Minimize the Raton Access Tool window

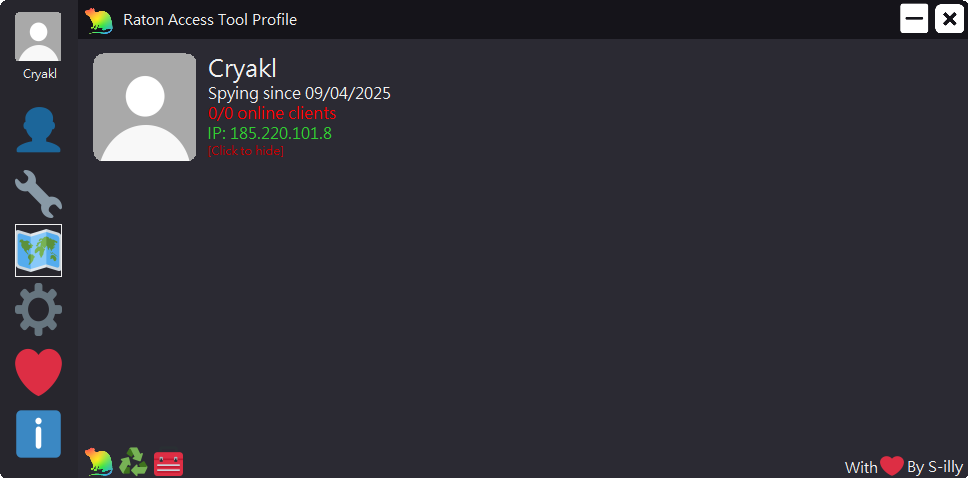914,19
